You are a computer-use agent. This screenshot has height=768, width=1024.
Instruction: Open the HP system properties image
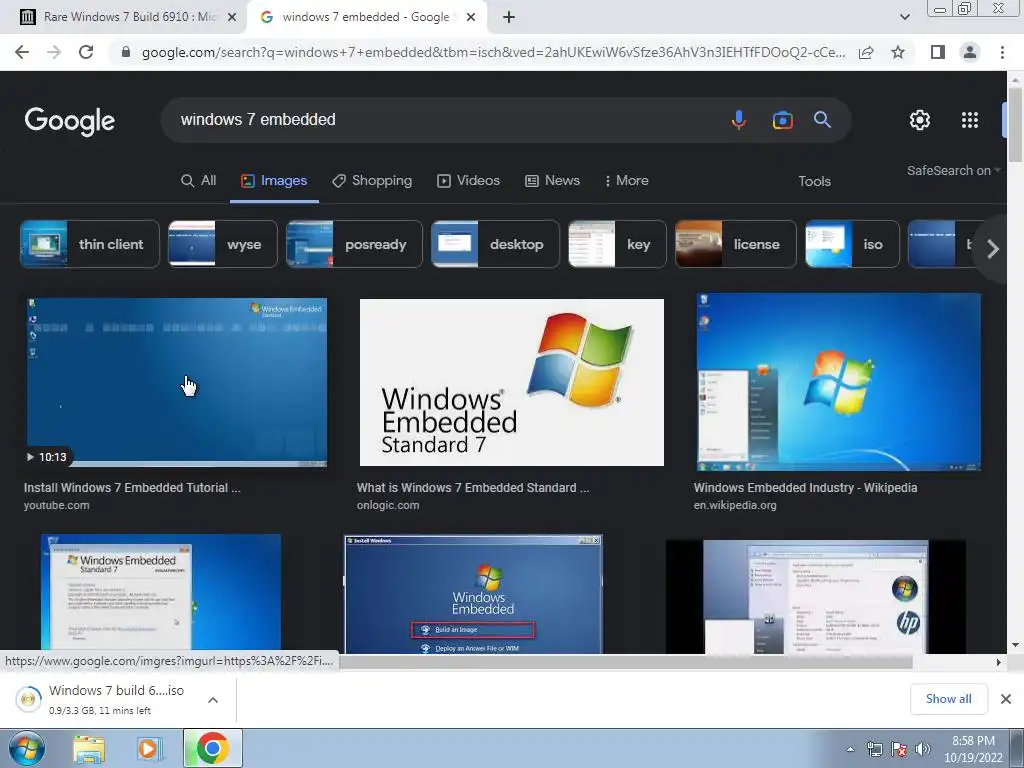(815, 596)
